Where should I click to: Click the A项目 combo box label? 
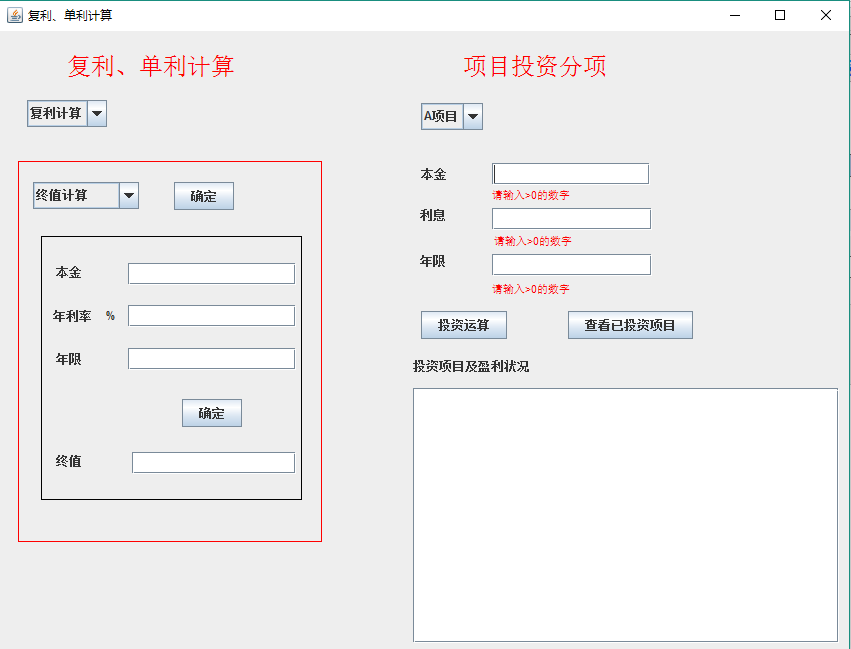click(x=442, y=117)
